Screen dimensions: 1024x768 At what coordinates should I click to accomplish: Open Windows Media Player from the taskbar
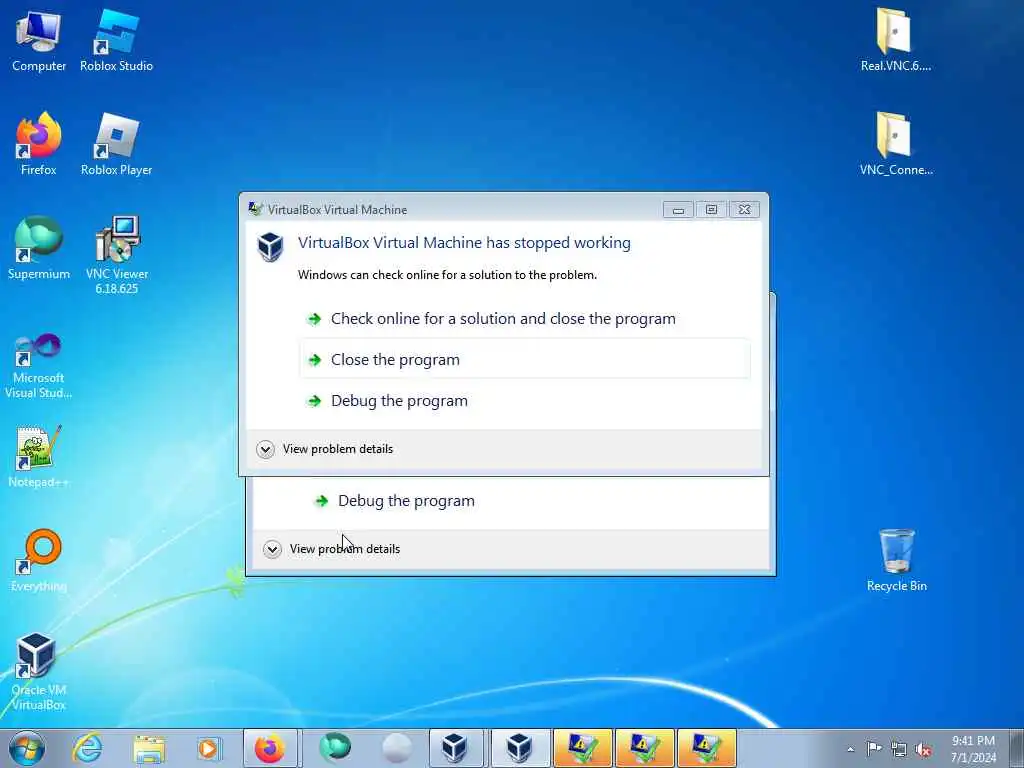click(x=209, y=748)
